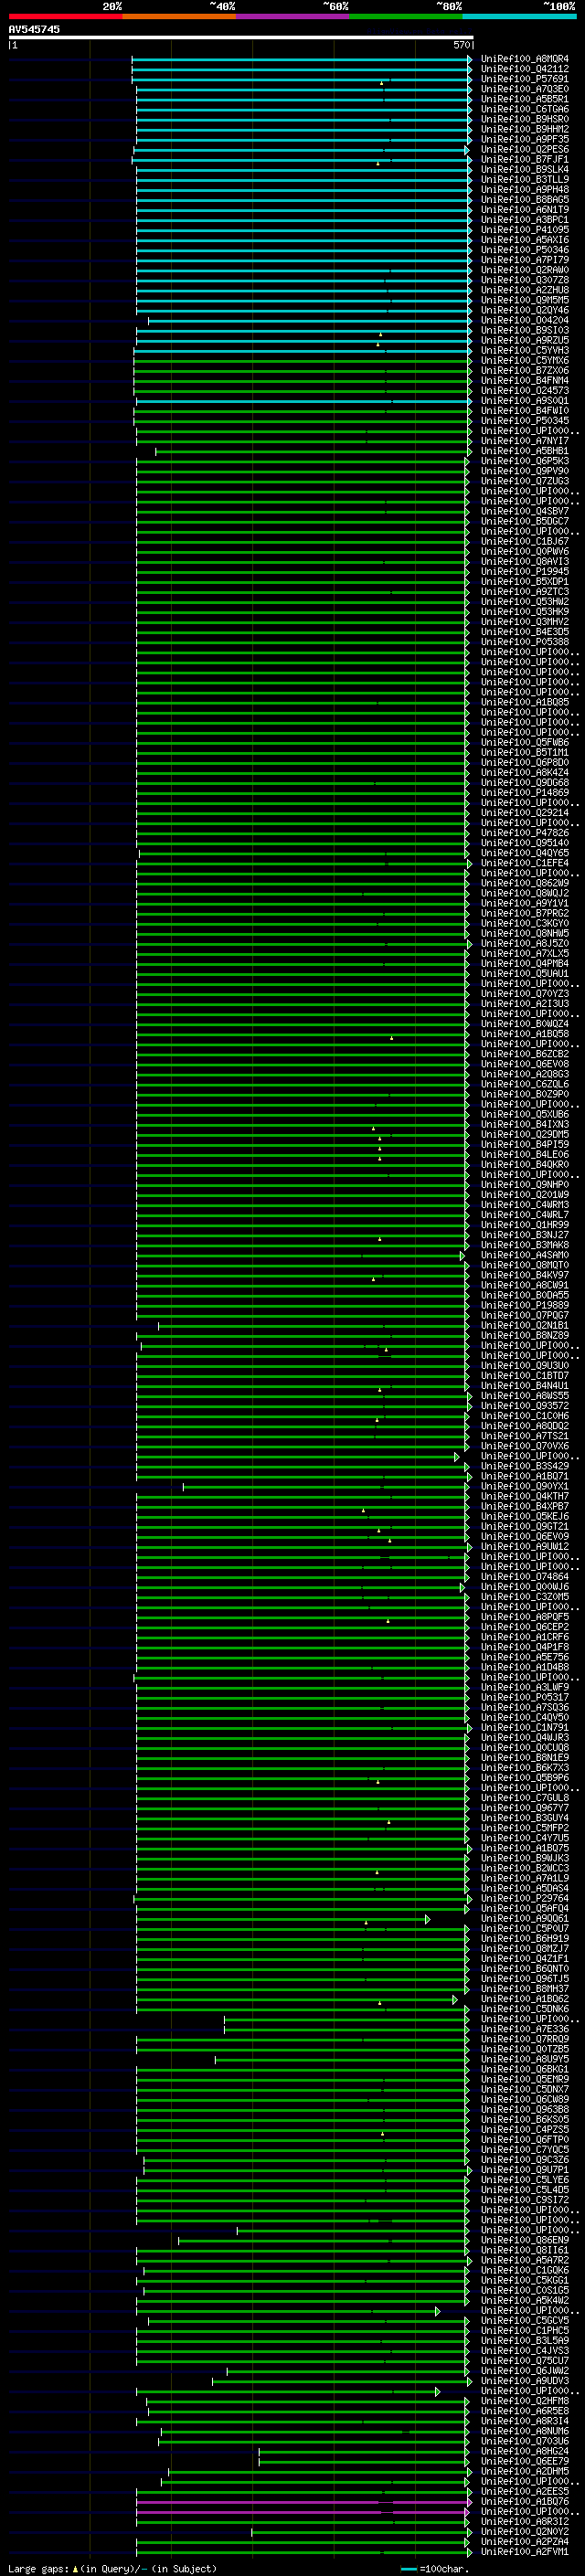Image resolution: width=585 pixels, height=2576 pixels.
Task: Select the query name AV545745
Action: (x=34, y=29)
